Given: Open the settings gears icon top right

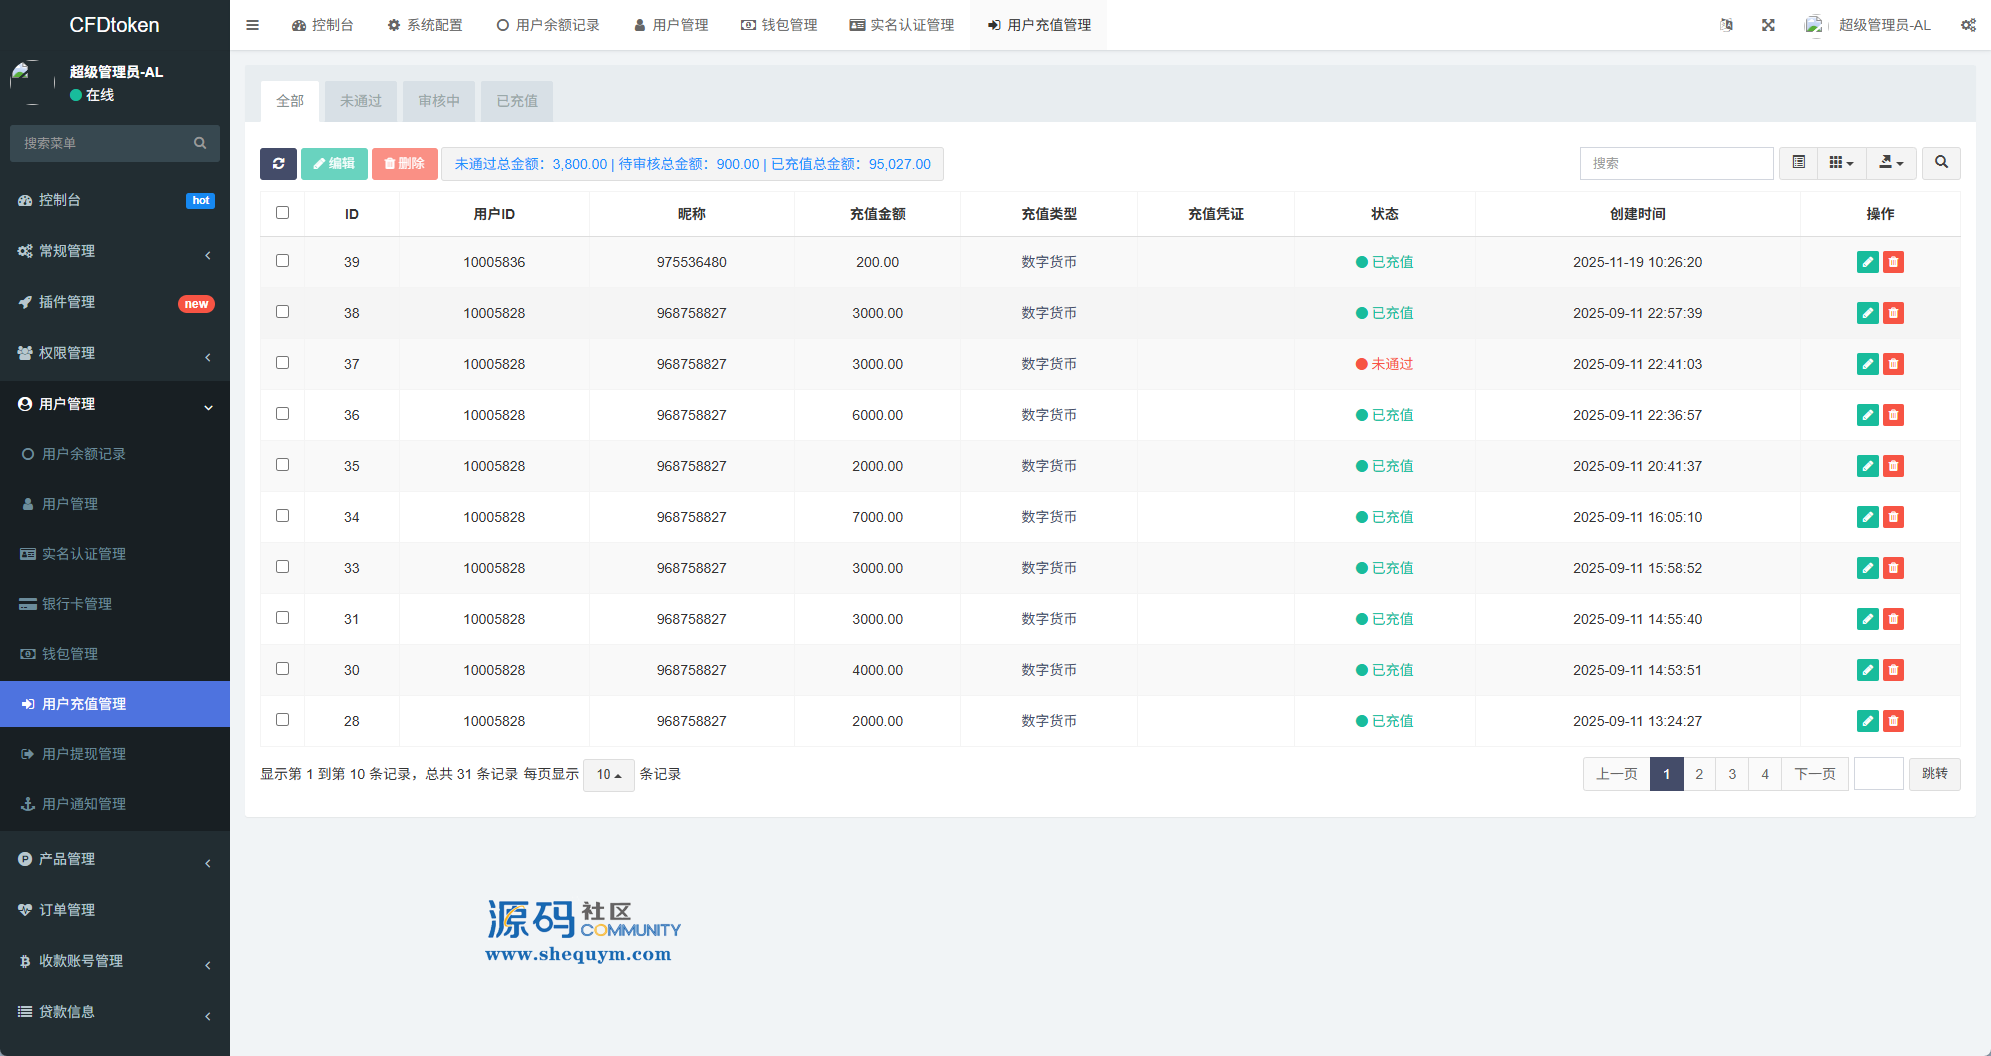Looking at the screenshot, I should [x=1967, y=25].
